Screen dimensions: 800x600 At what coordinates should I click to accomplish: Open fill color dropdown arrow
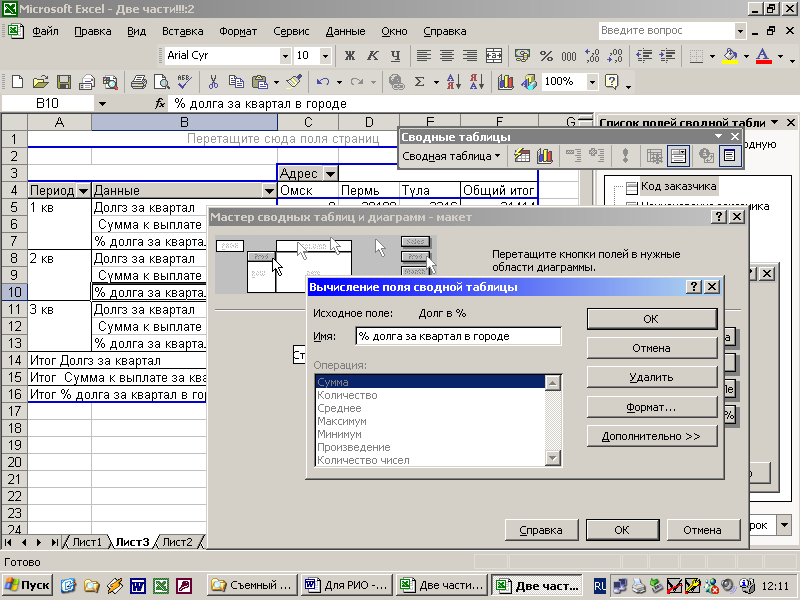[746, 56]
